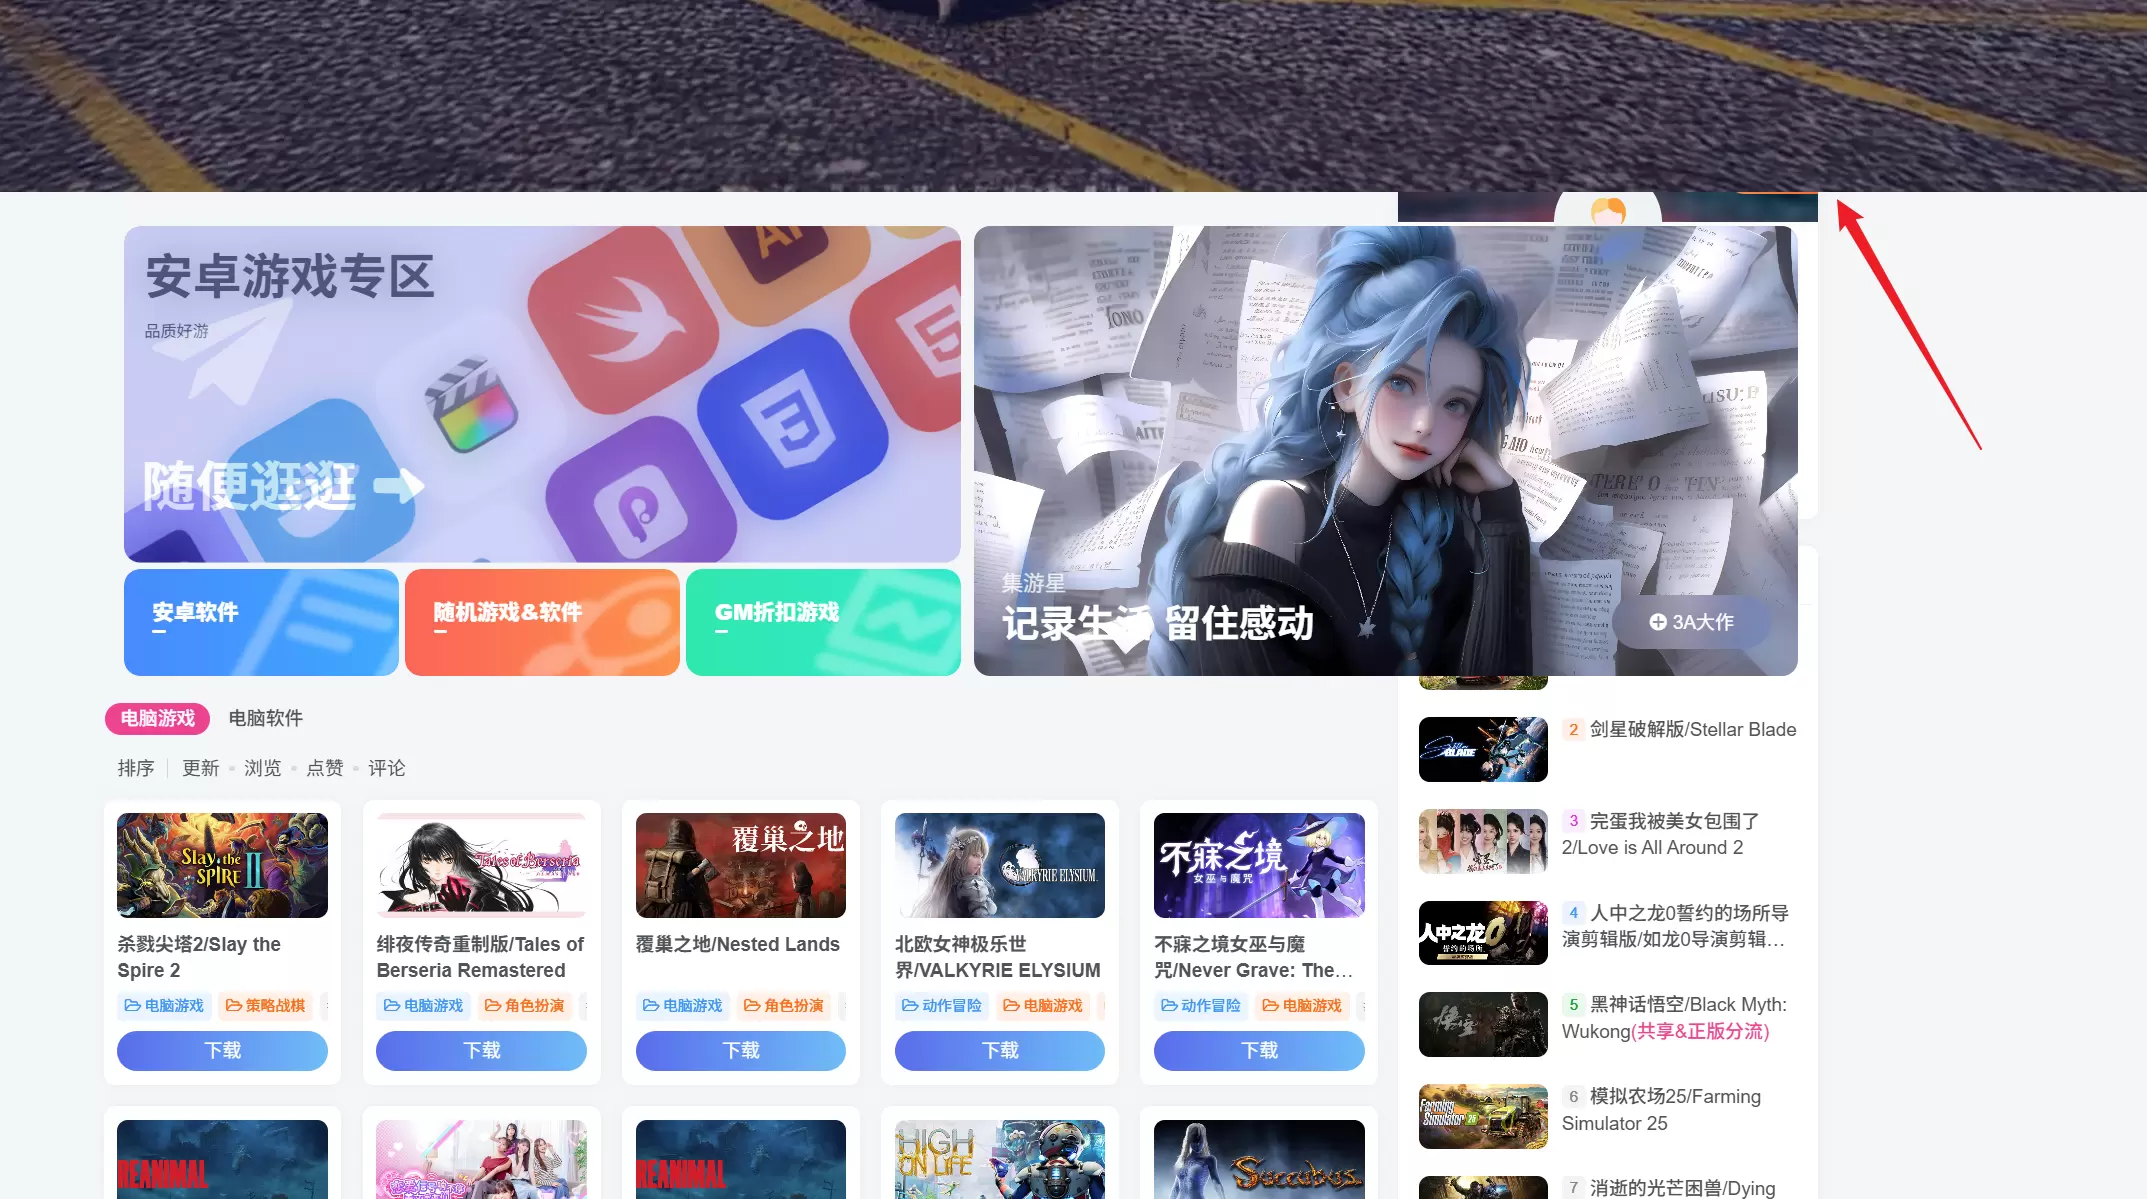This screenshot has width=2147, height=1199.
Task: Select the 电脑游戏 tab
Action: [157, 718]
